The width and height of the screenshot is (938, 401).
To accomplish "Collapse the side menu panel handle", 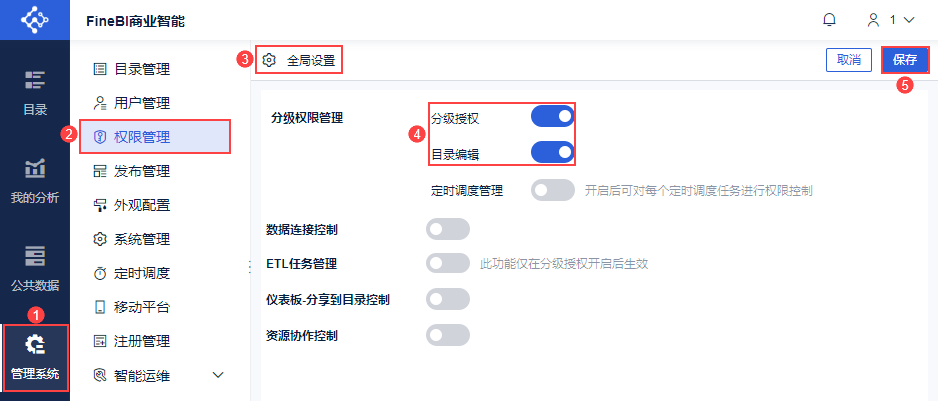I will pos(248,266).
